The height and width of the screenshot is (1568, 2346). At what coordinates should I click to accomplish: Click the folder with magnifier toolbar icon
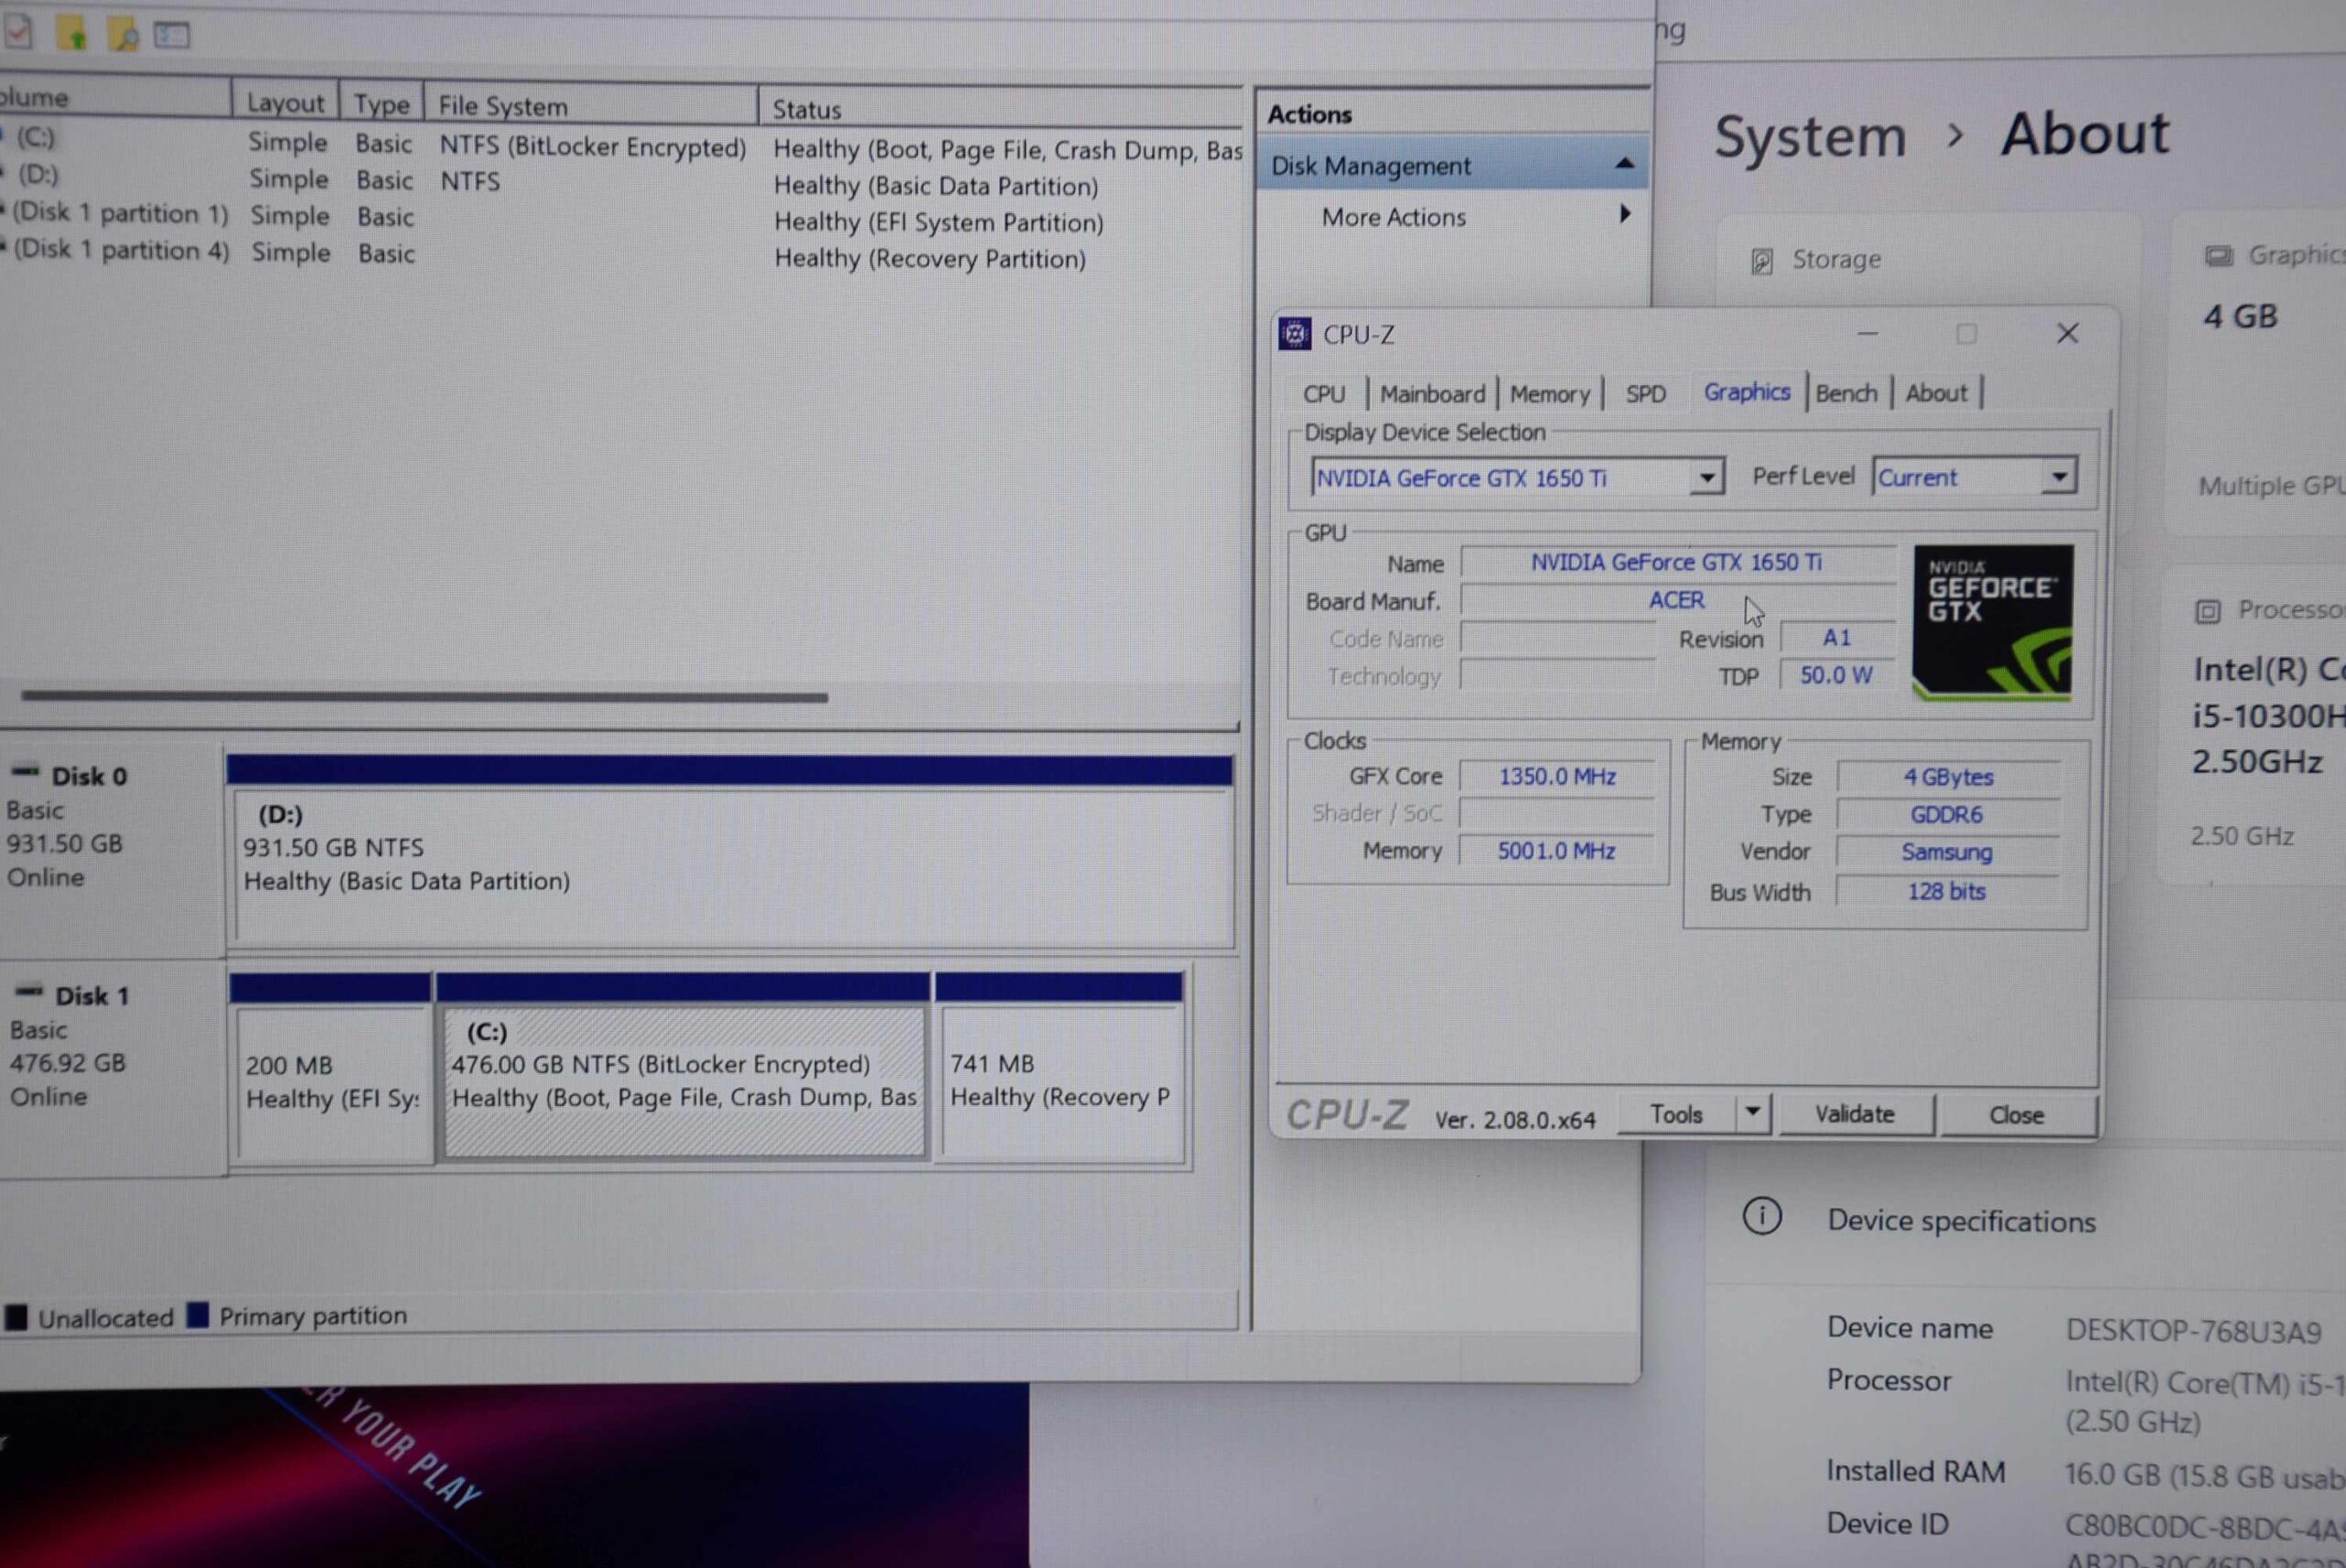click(x=123, y=34)
